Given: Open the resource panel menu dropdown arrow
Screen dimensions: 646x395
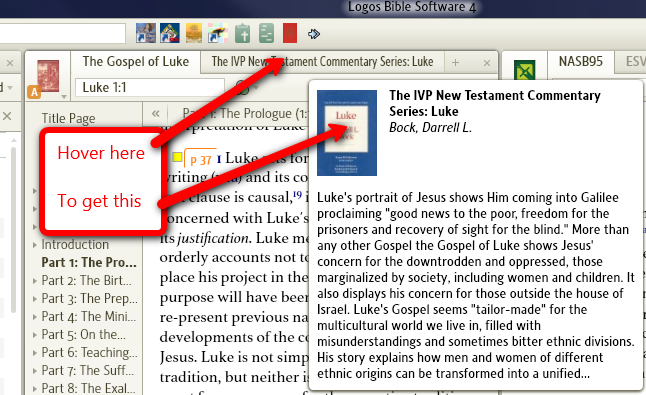Looking at the screenshot, I should pyautogui.click(x=64, y=97).
